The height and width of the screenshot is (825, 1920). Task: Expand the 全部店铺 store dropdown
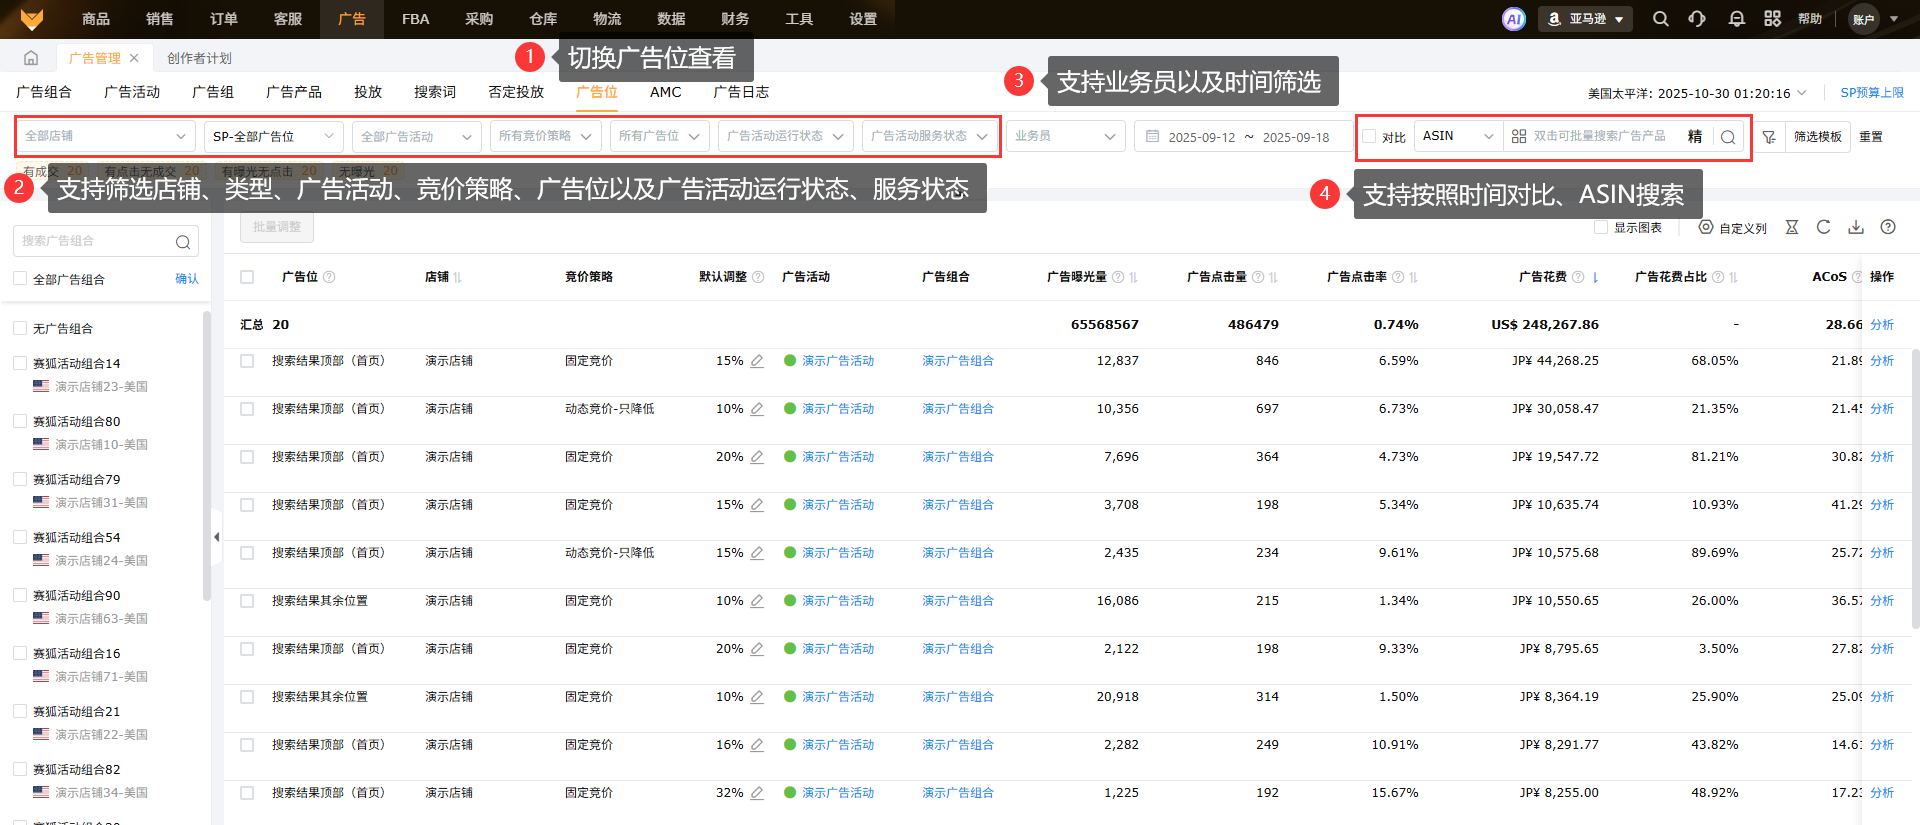(105, 136)
